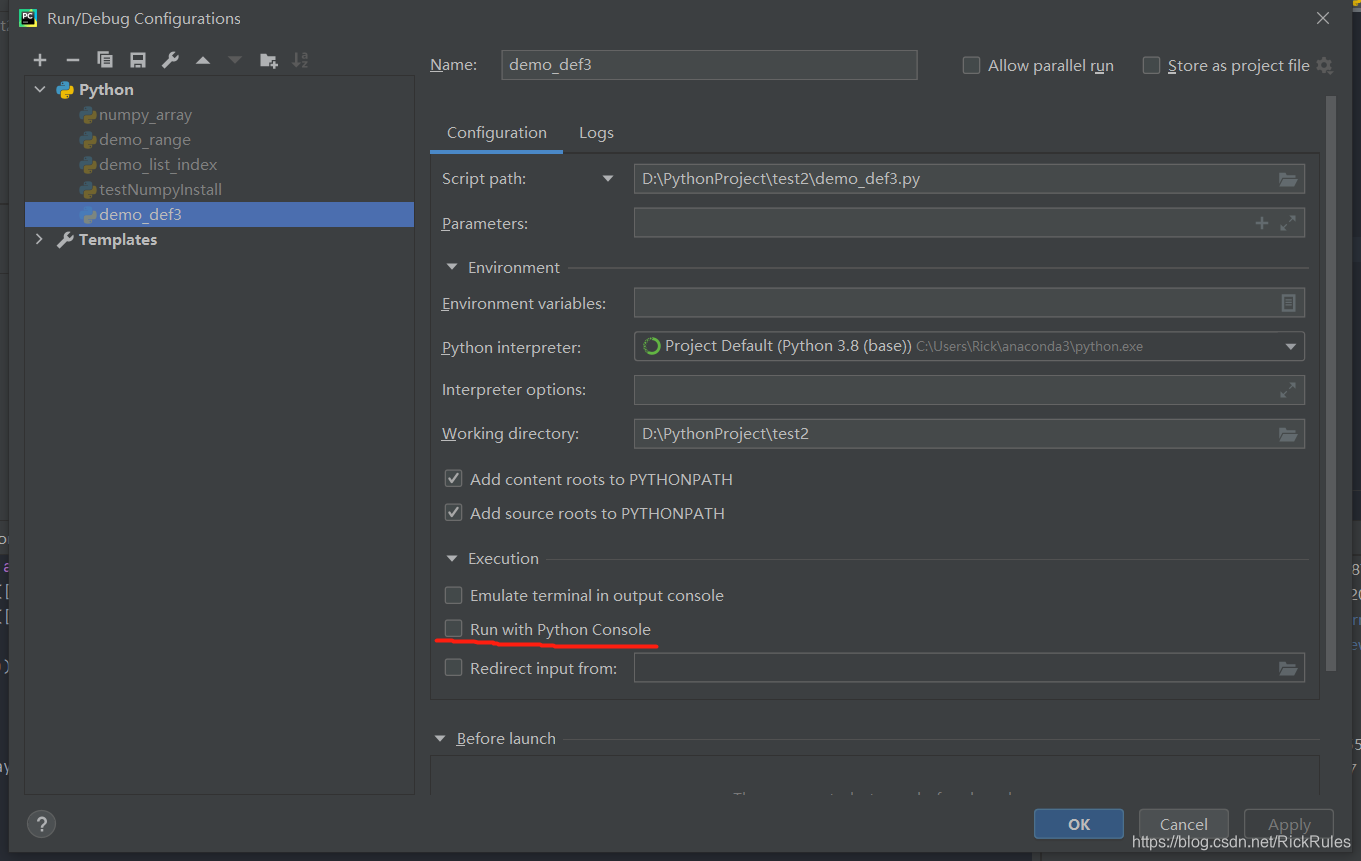Open Script path type dropdown arrow
1361x861 pixels.
607,179
